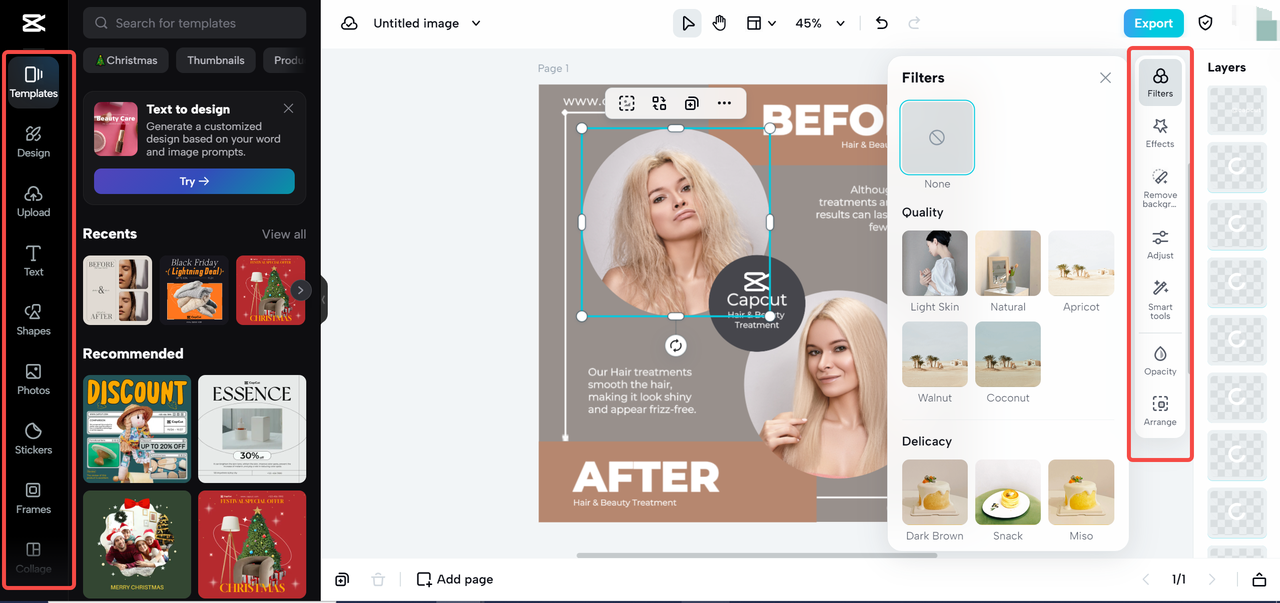Click the Filters icon in right toolbar

point(1160,82)
